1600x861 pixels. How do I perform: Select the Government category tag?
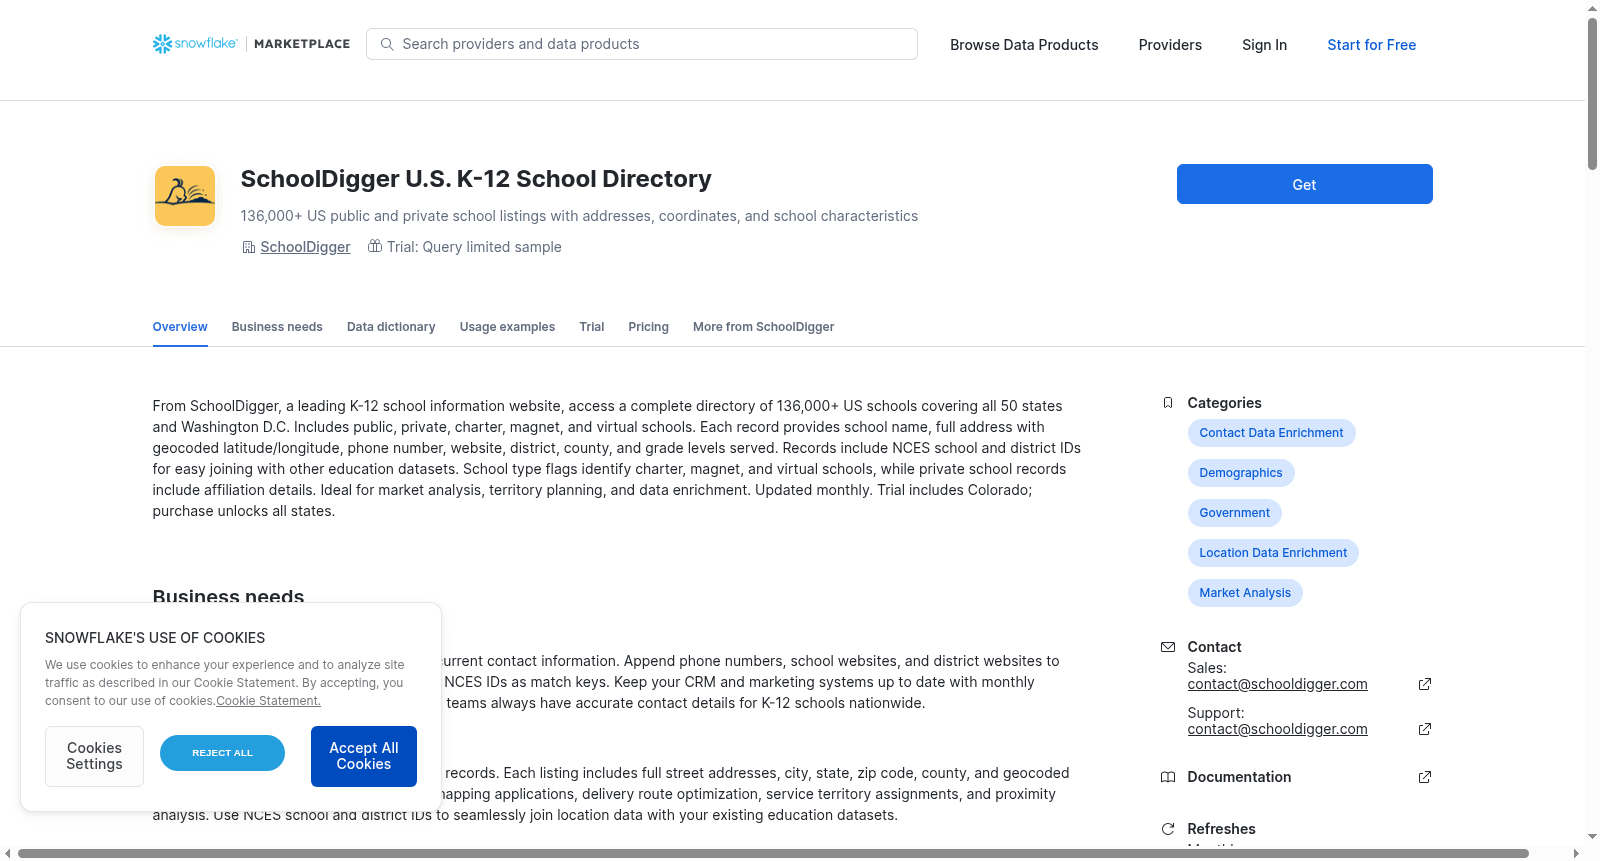tap(1234, 513)
